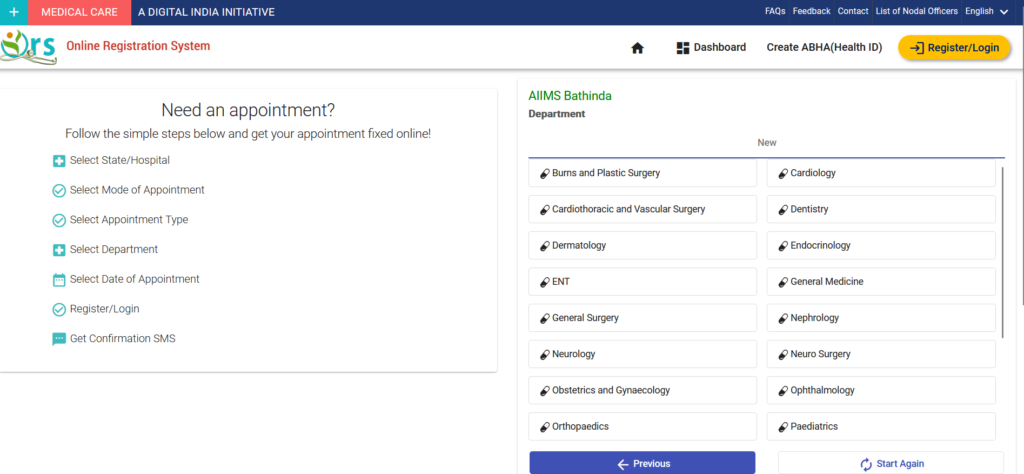Switch to the New department tab
The image size is (1024, 474).
point(766,143)
